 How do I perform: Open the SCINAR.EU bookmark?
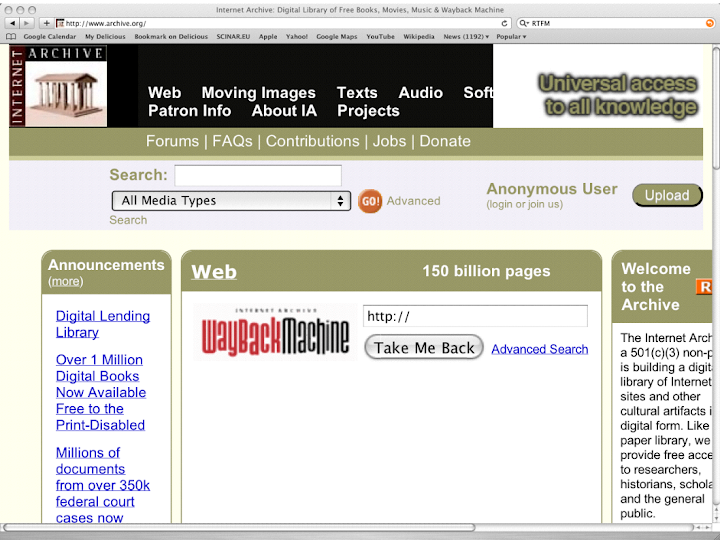(x=233, y=36)
